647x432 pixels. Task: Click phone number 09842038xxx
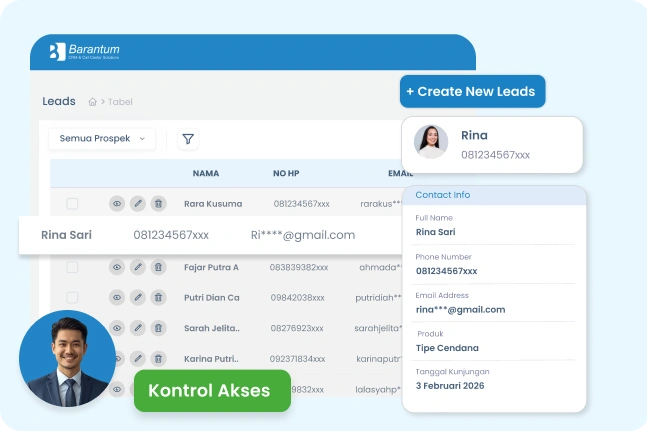click(298, 298)
